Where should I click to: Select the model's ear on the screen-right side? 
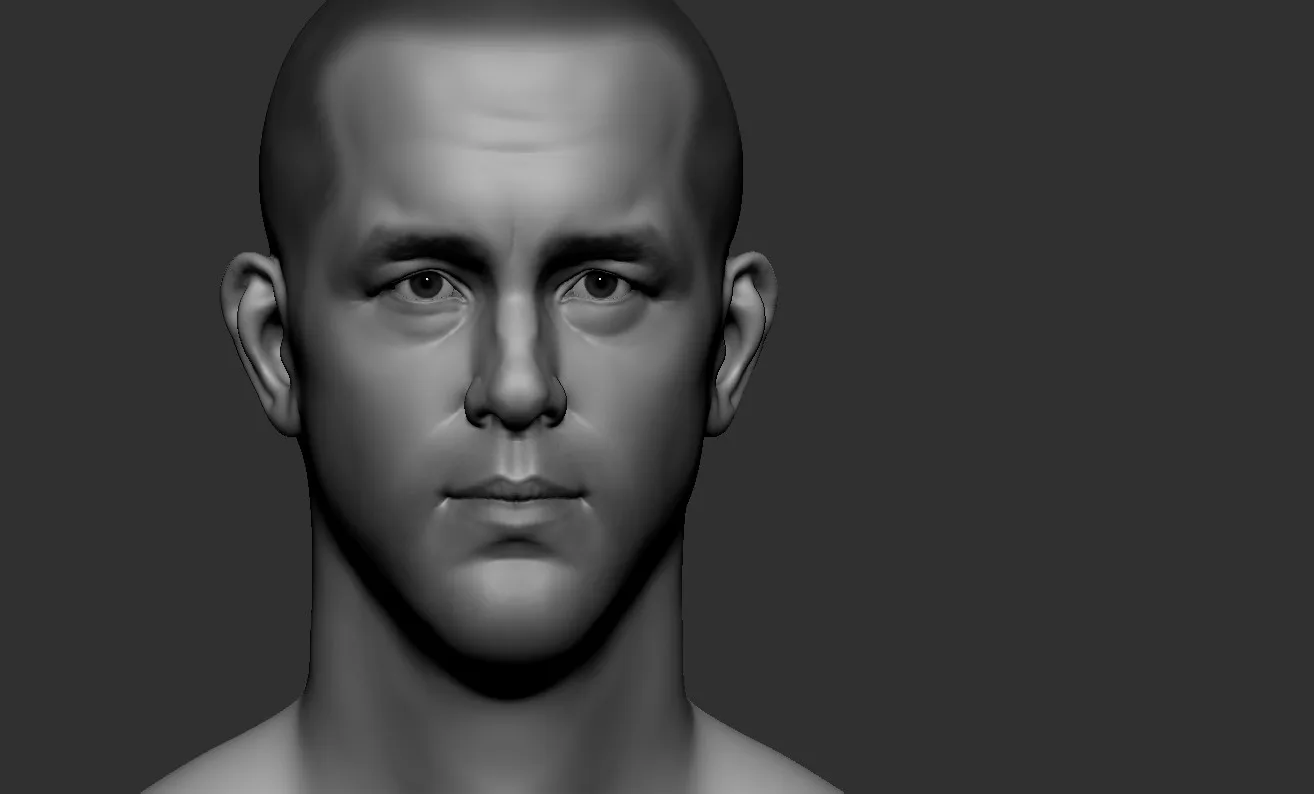[x=741, y=342]
